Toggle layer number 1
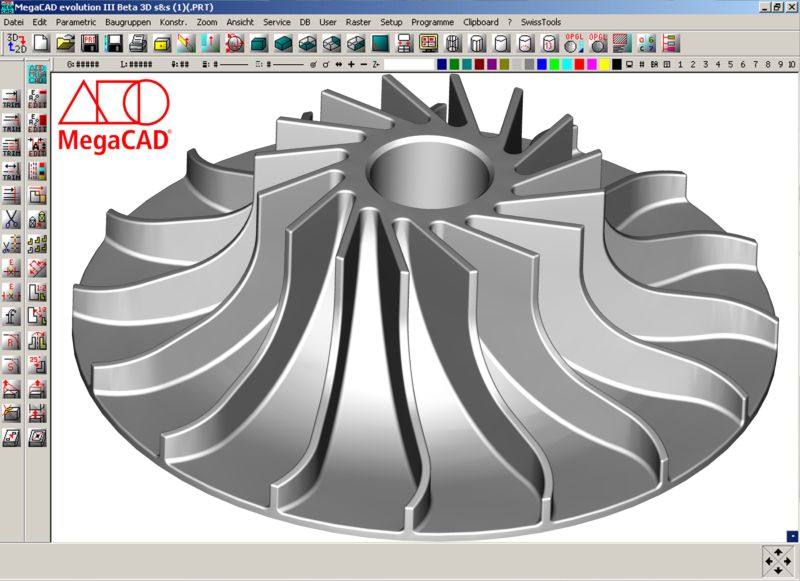Viewport: 800px width, 581px height. tap(680, 64)
